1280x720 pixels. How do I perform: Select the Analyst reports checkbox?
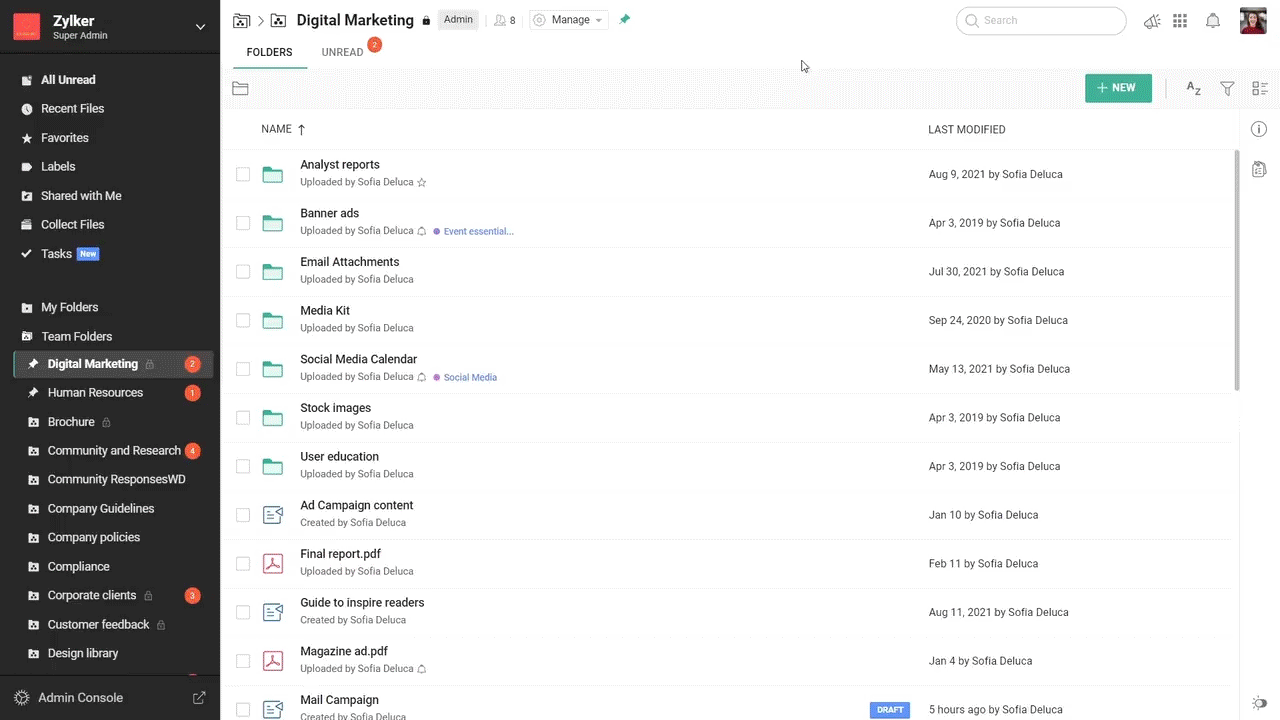[x=243, y=174]
